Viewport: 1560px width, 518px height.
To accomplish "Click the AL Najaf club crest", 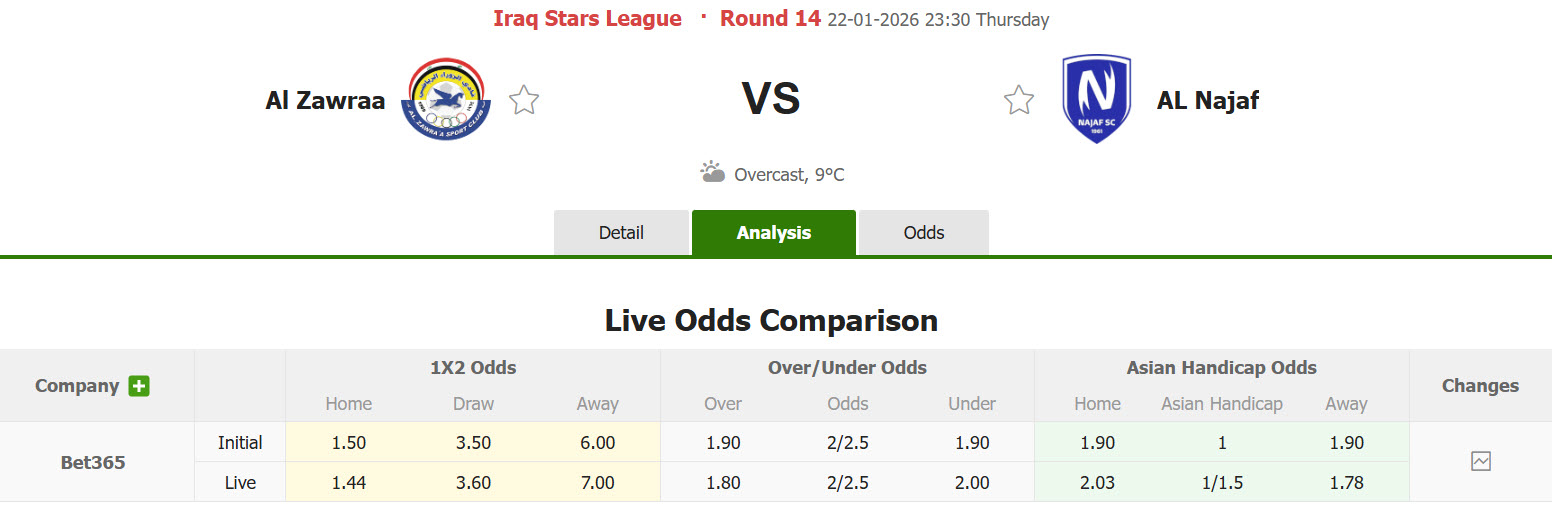I will coord(1097,98).
